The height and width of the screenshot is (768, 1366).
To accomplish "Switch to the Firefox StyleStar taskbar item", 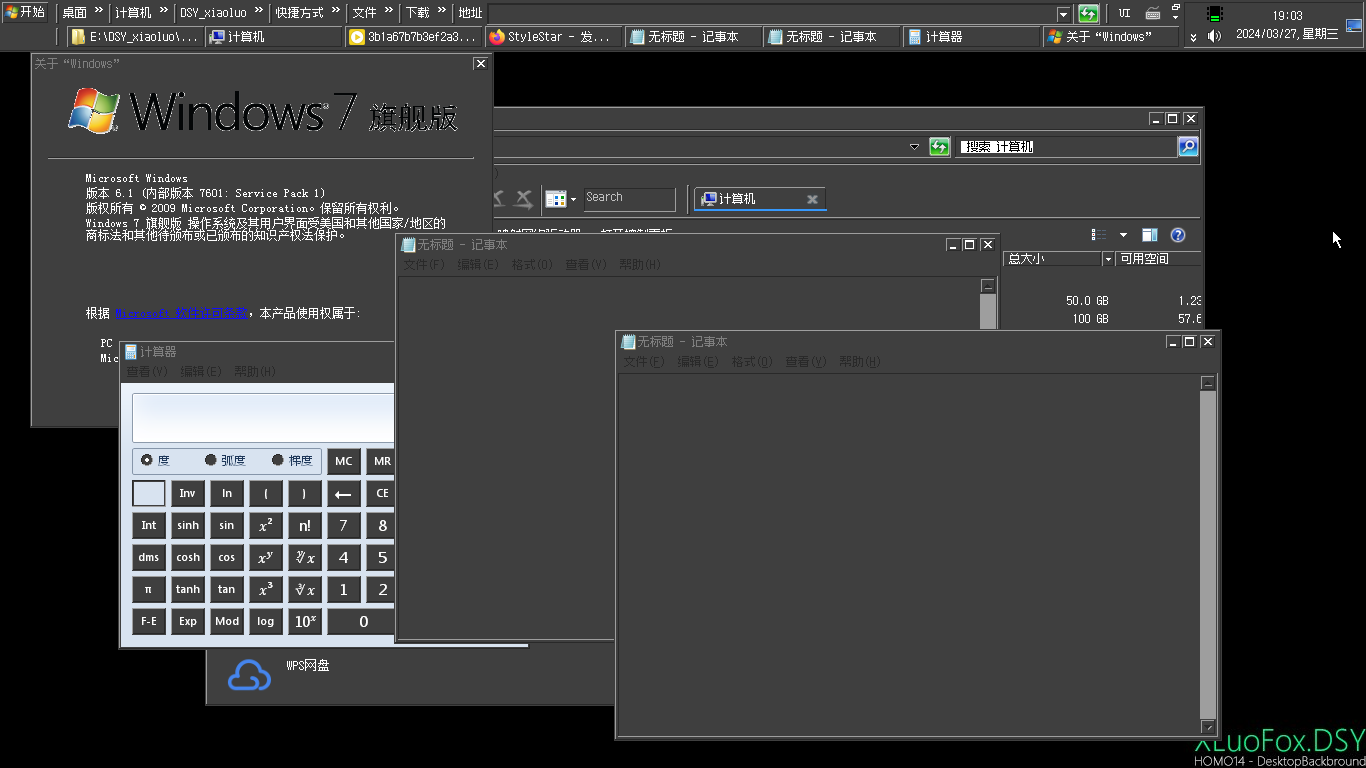I will (x=552, y=36).
